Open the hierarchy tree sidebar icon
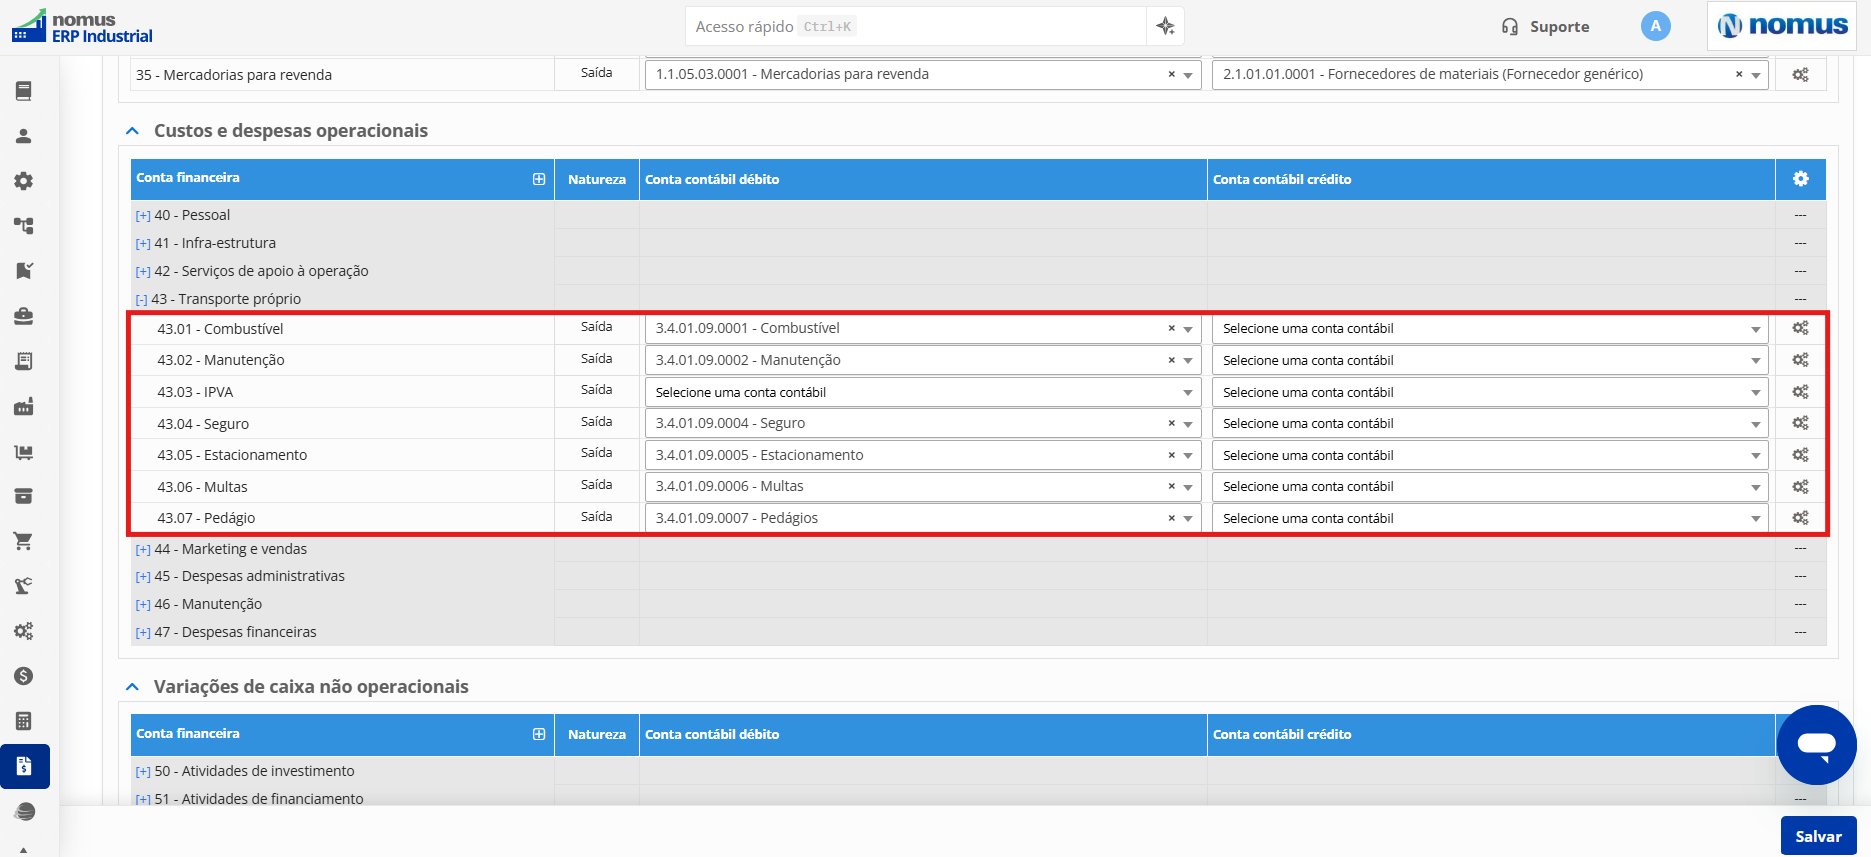This screenshot has height=857, width=1871. coord(24,226)
